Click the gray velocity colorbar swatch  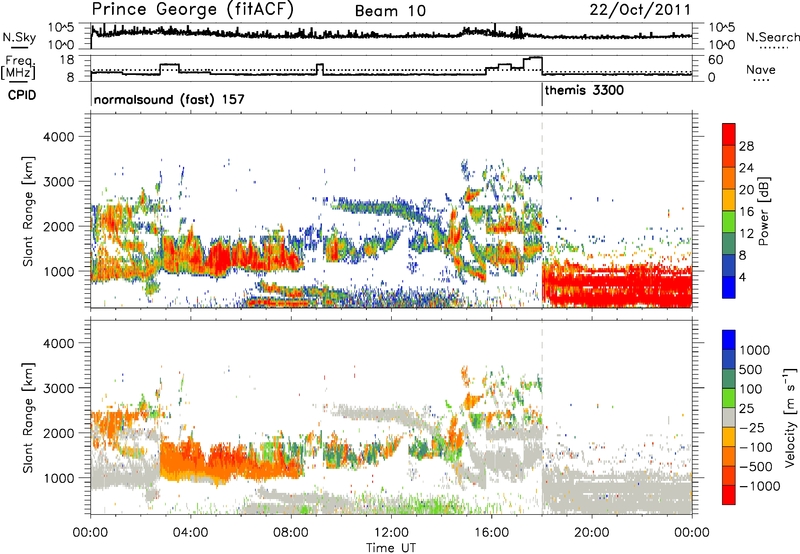[729, 418]
